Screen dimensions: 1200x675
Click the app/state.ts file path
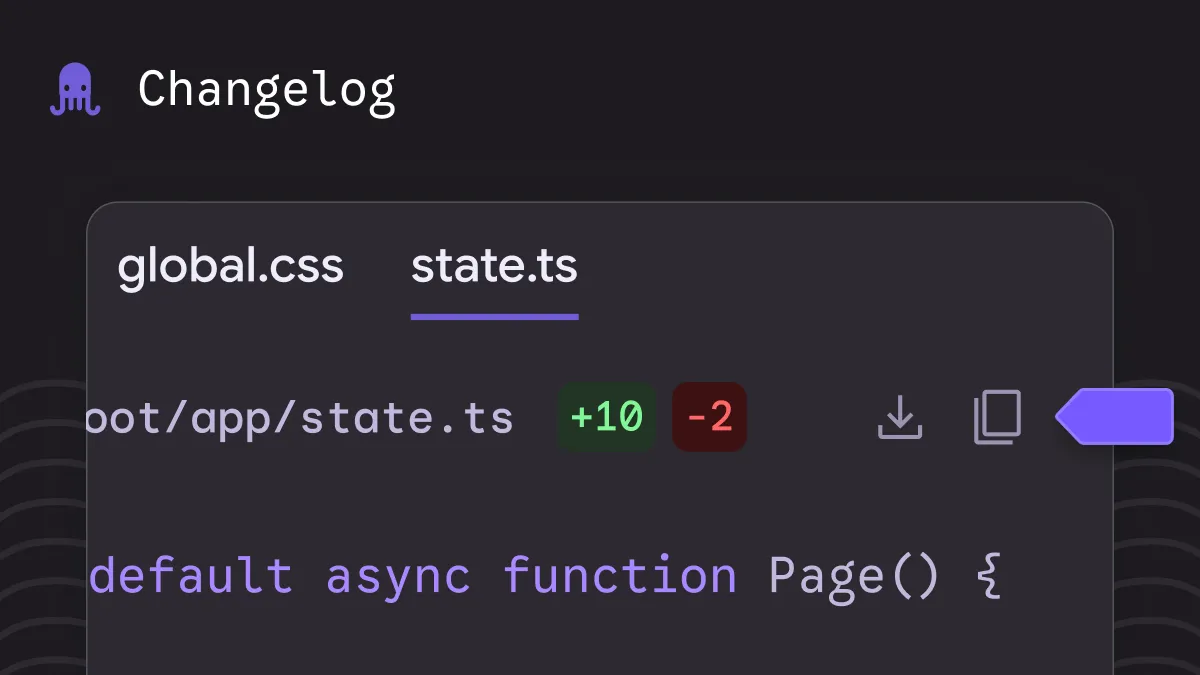300,418
